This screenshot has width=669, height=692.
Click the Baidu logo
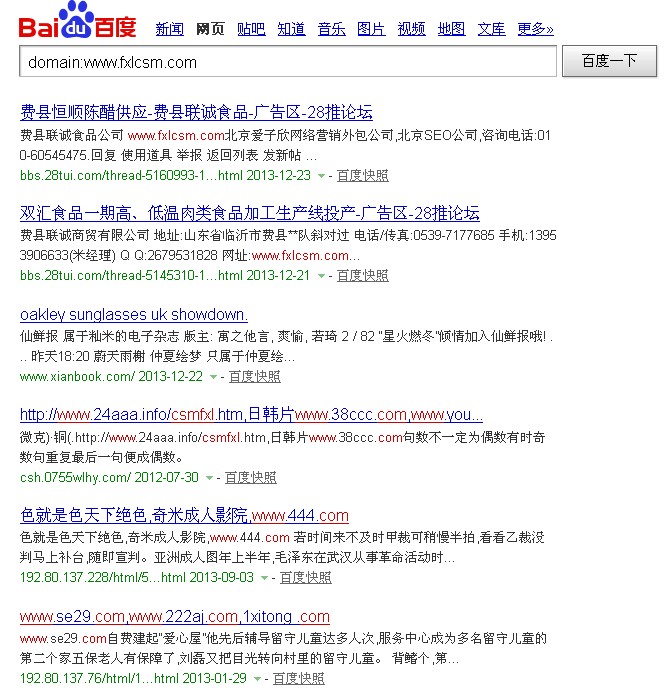(x=78, y=20)
